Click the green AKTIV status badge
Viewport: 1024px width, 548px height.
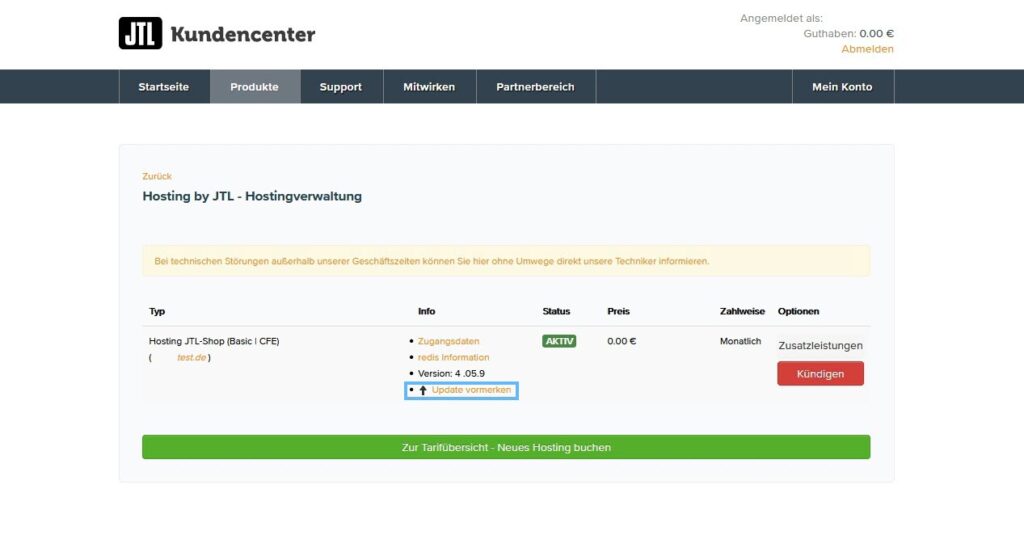click(x=559, y=341)
